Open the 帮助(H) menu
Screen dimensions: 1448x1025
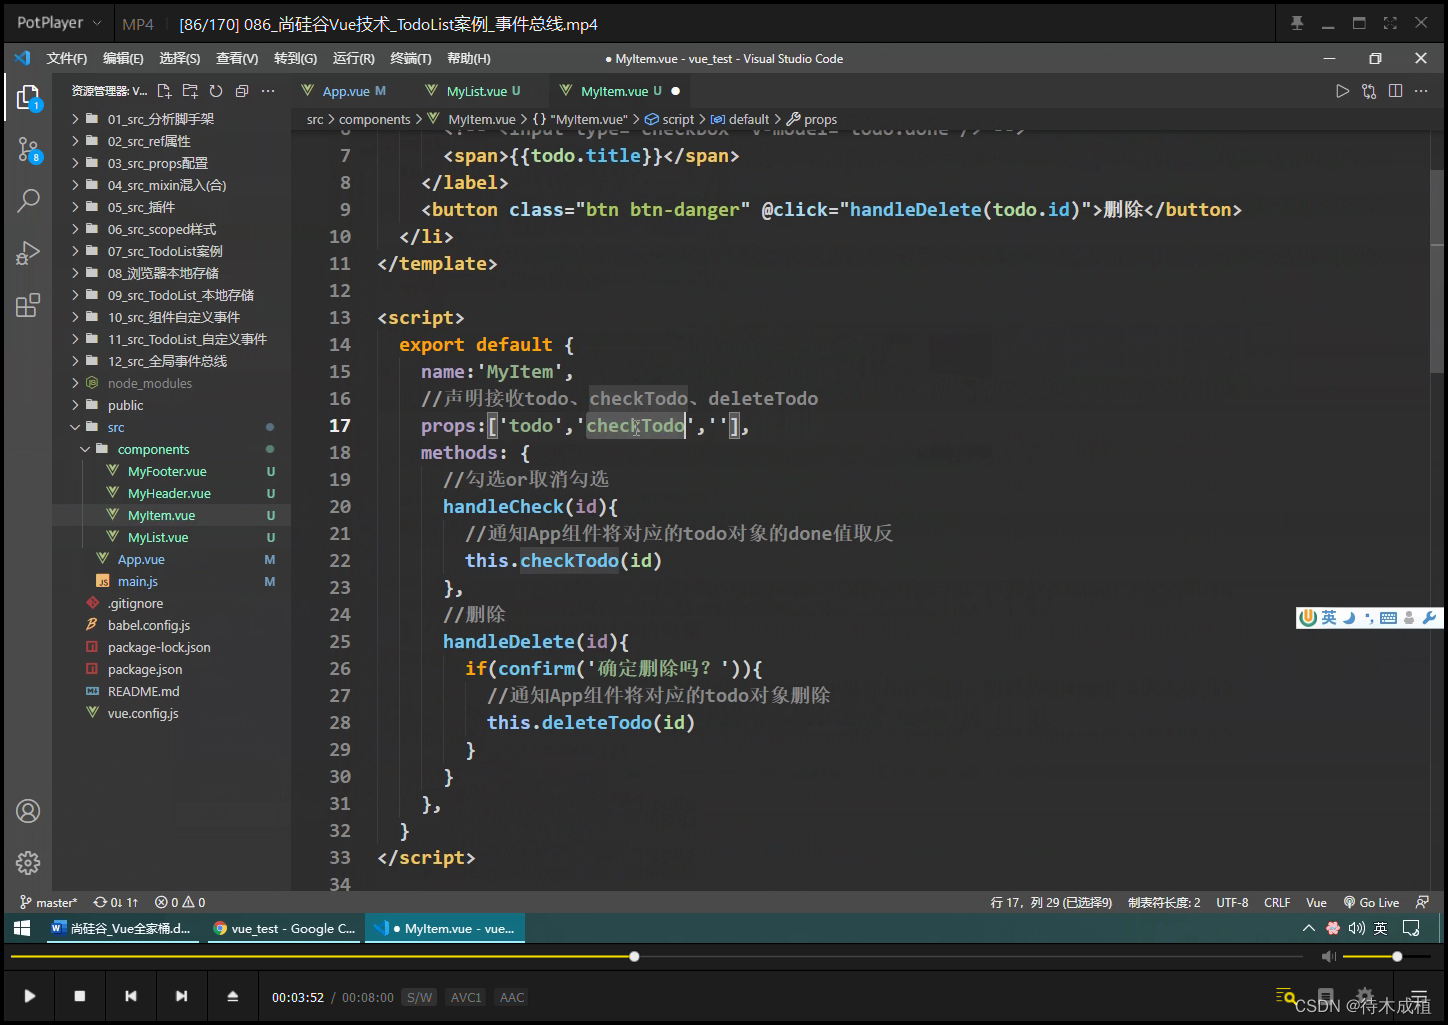click(469, 58)
